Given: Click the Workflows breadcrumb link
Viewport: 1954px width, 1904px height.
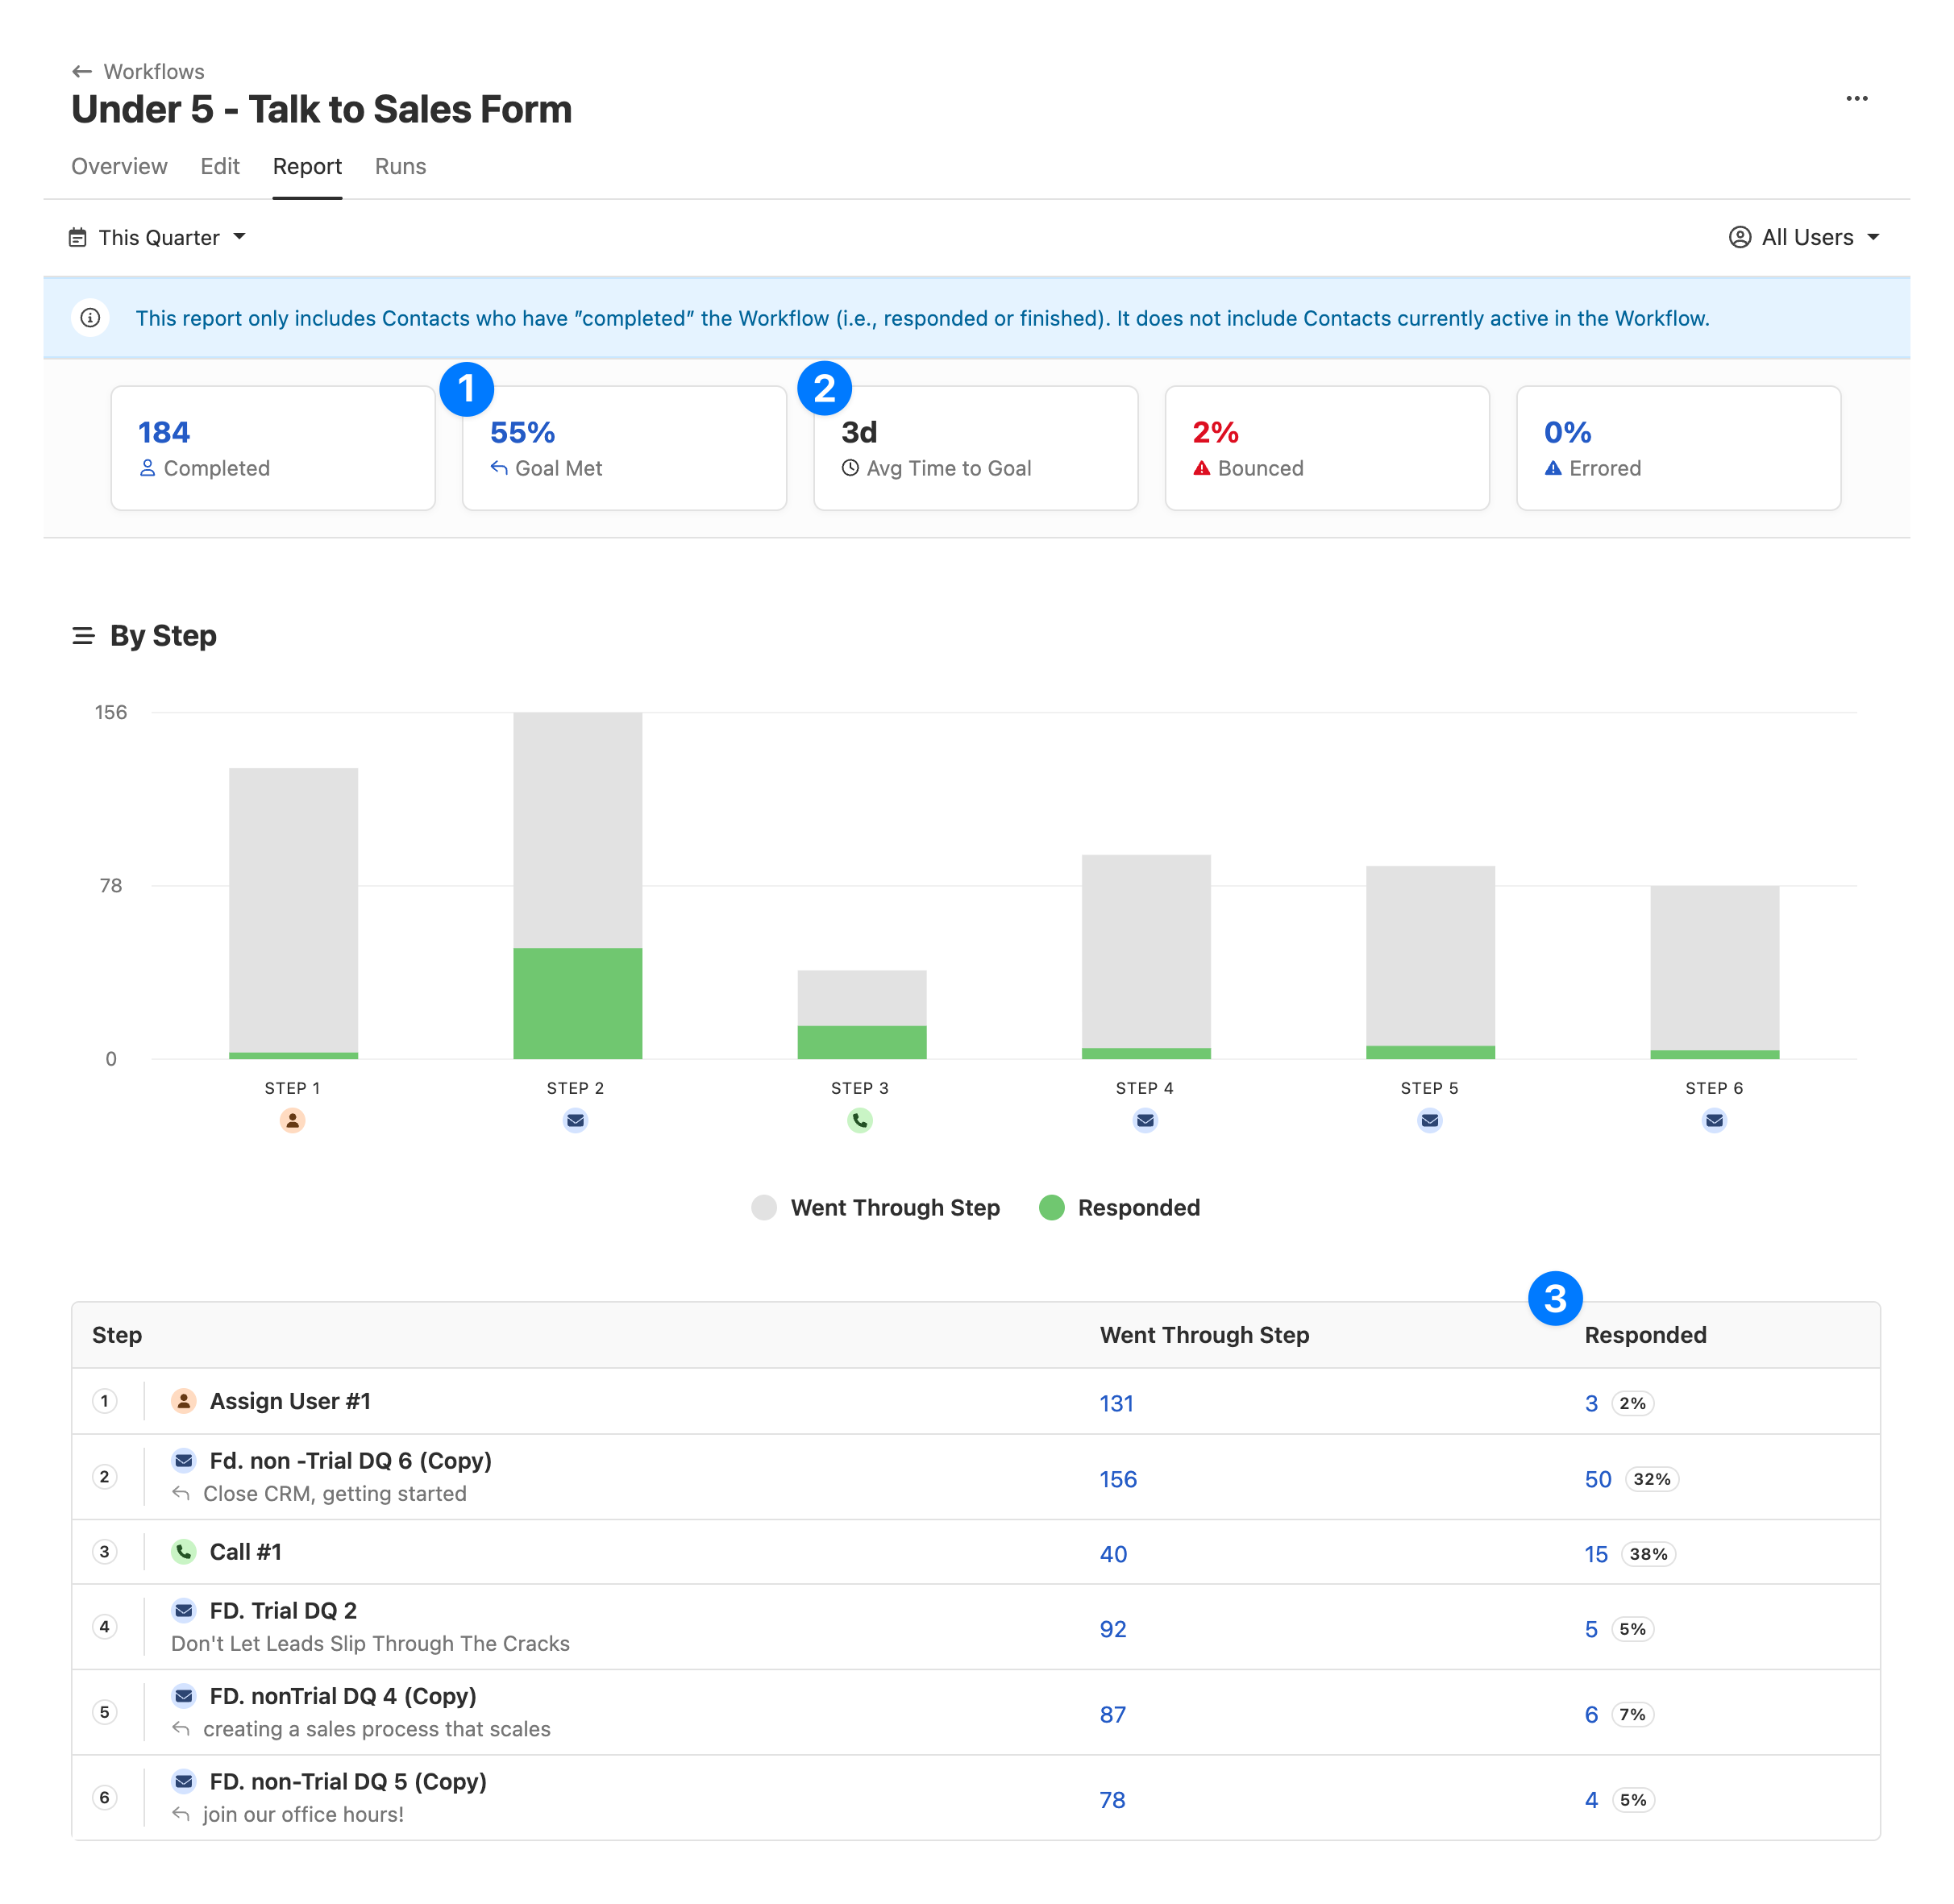Looking at the screenshot, I should (154, 71).
